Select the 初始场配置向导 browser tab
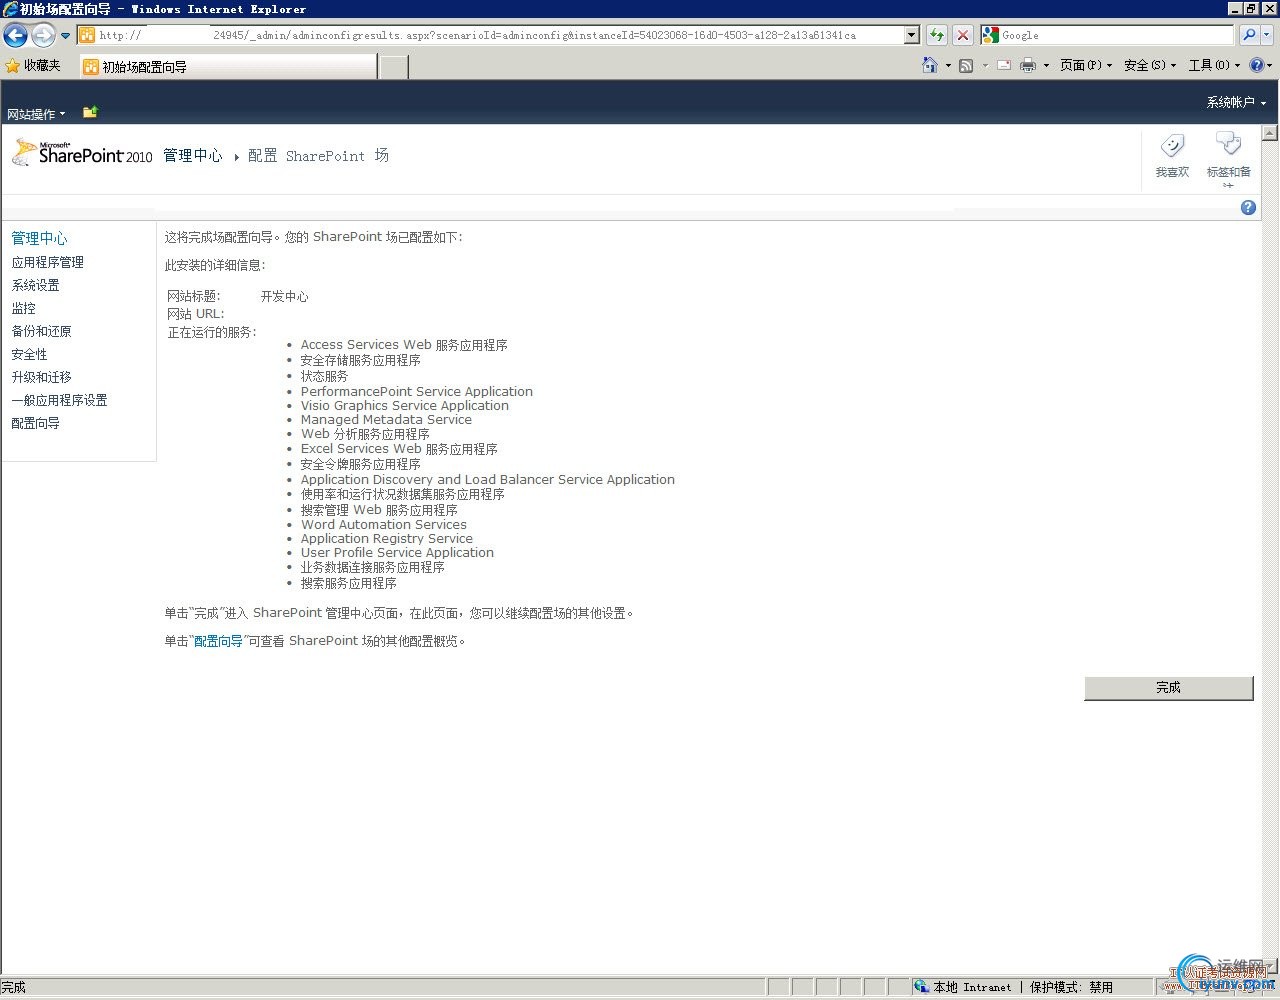 tap(228, 67)
